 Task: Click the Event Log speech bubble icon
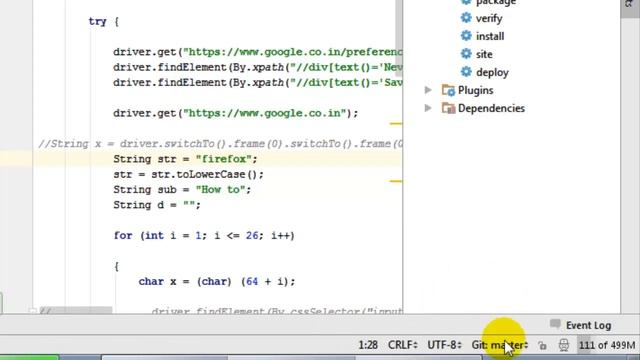pos(555,324)
